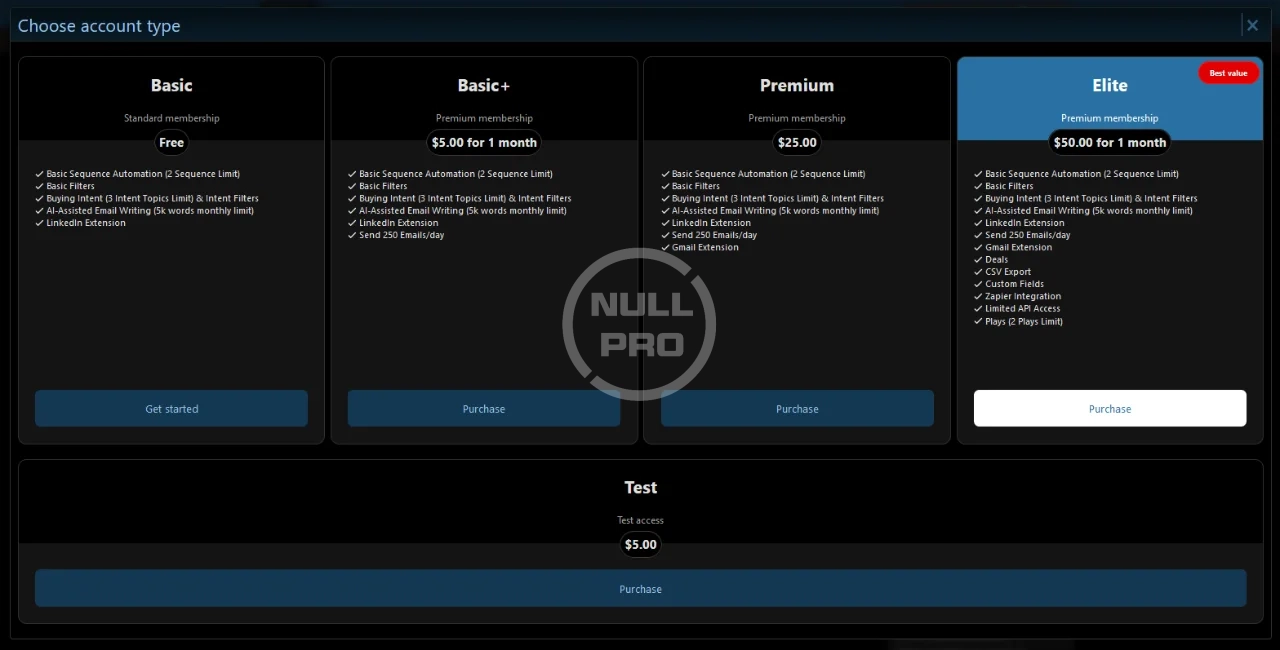
Task: Click the checkmark icon next to CSV Export
Action: 978,272
